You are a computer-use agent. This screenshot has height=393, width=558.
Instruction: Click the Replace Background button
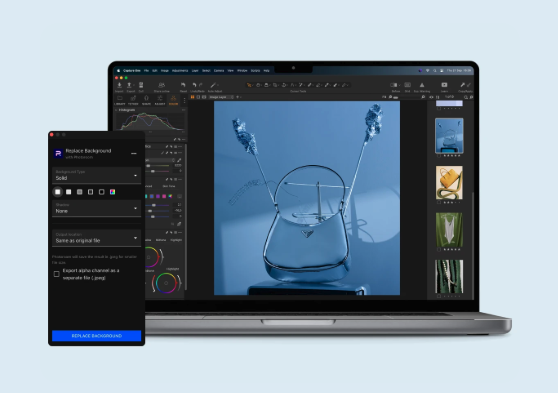click(96, 336)
